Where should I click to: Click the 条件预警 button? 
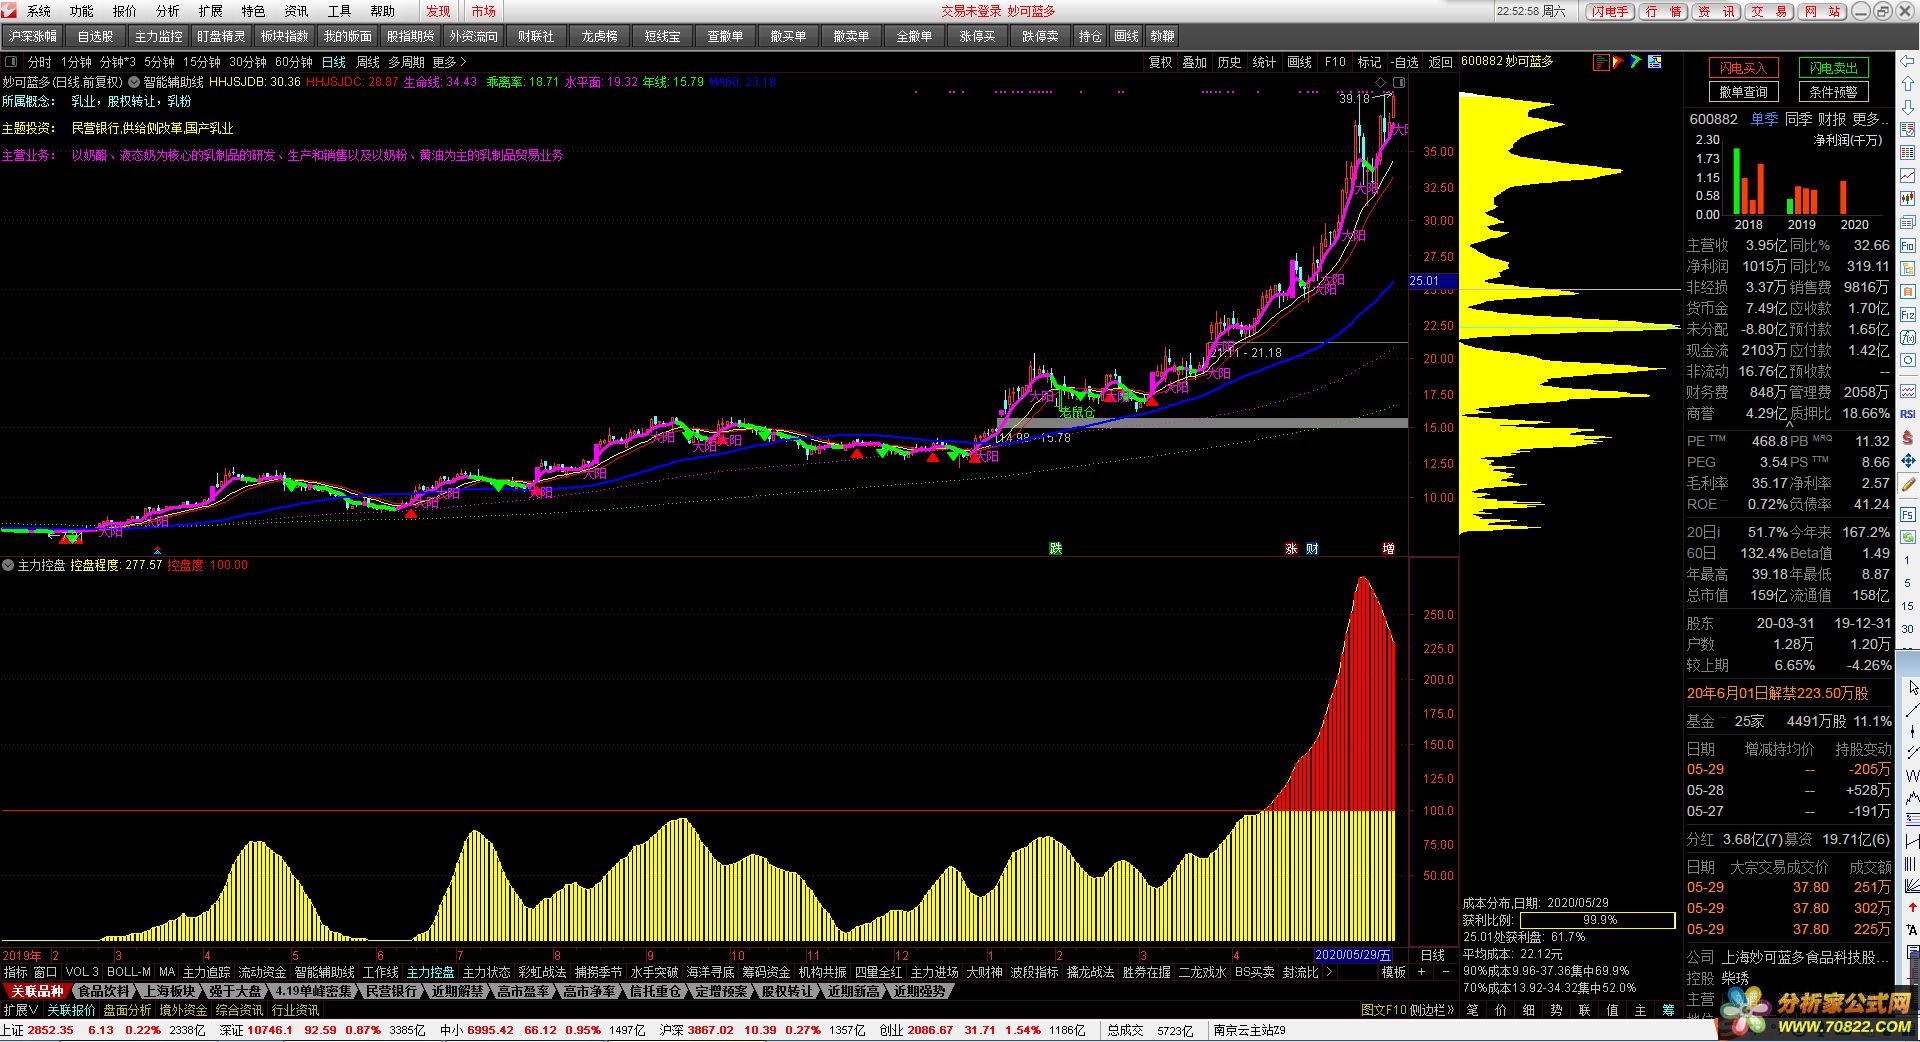[x=1833, y=92]
